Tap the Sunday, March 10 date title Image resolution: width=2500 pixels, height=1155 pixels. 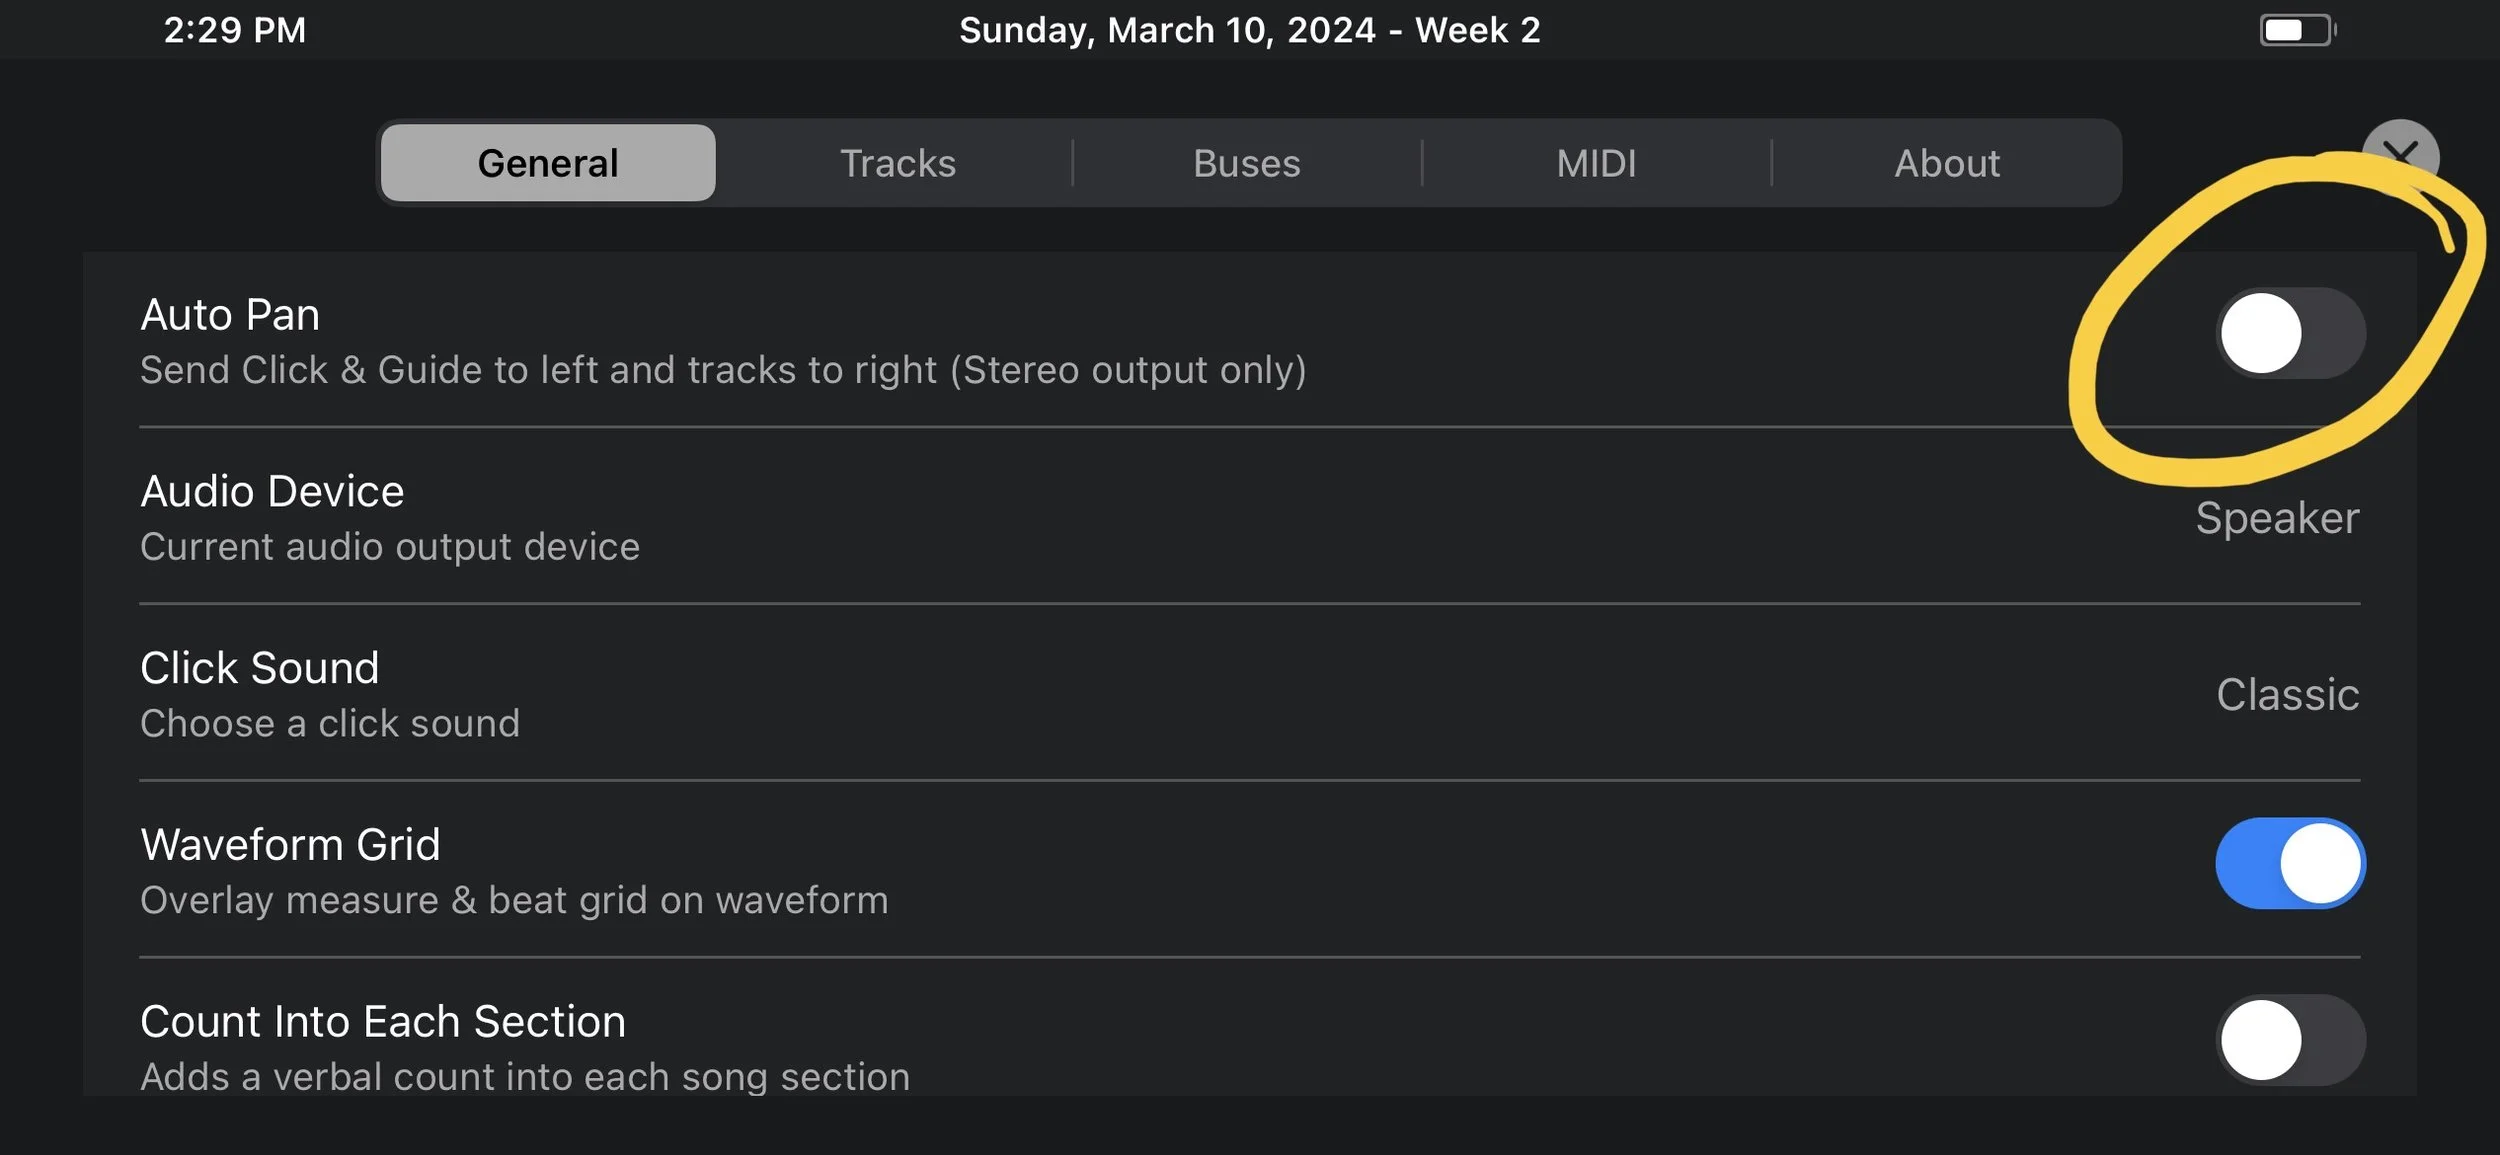(1249, 30)
